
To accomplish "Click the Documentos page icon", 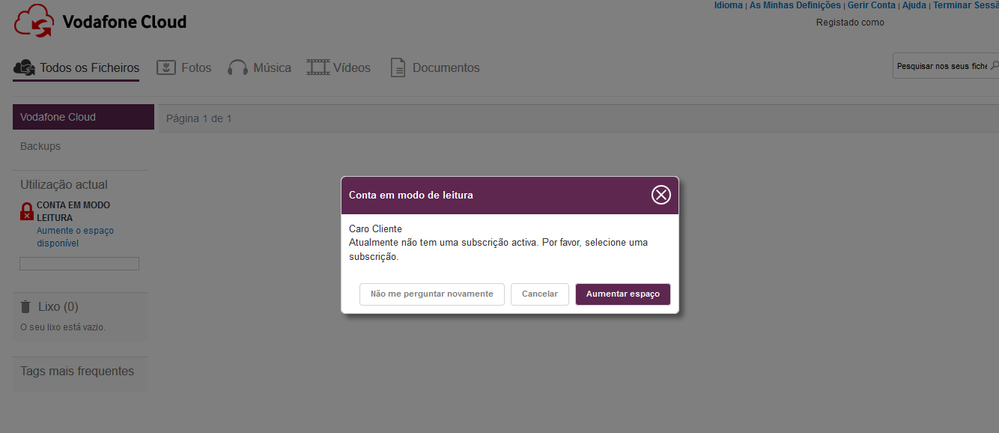I will 398,67.
